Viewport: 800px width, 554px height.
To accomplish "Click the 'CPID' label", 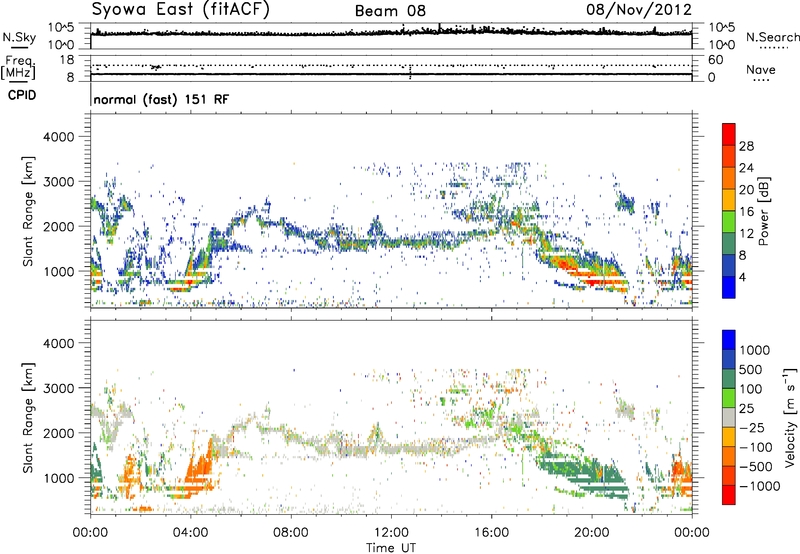I will (x=22, y=95).
